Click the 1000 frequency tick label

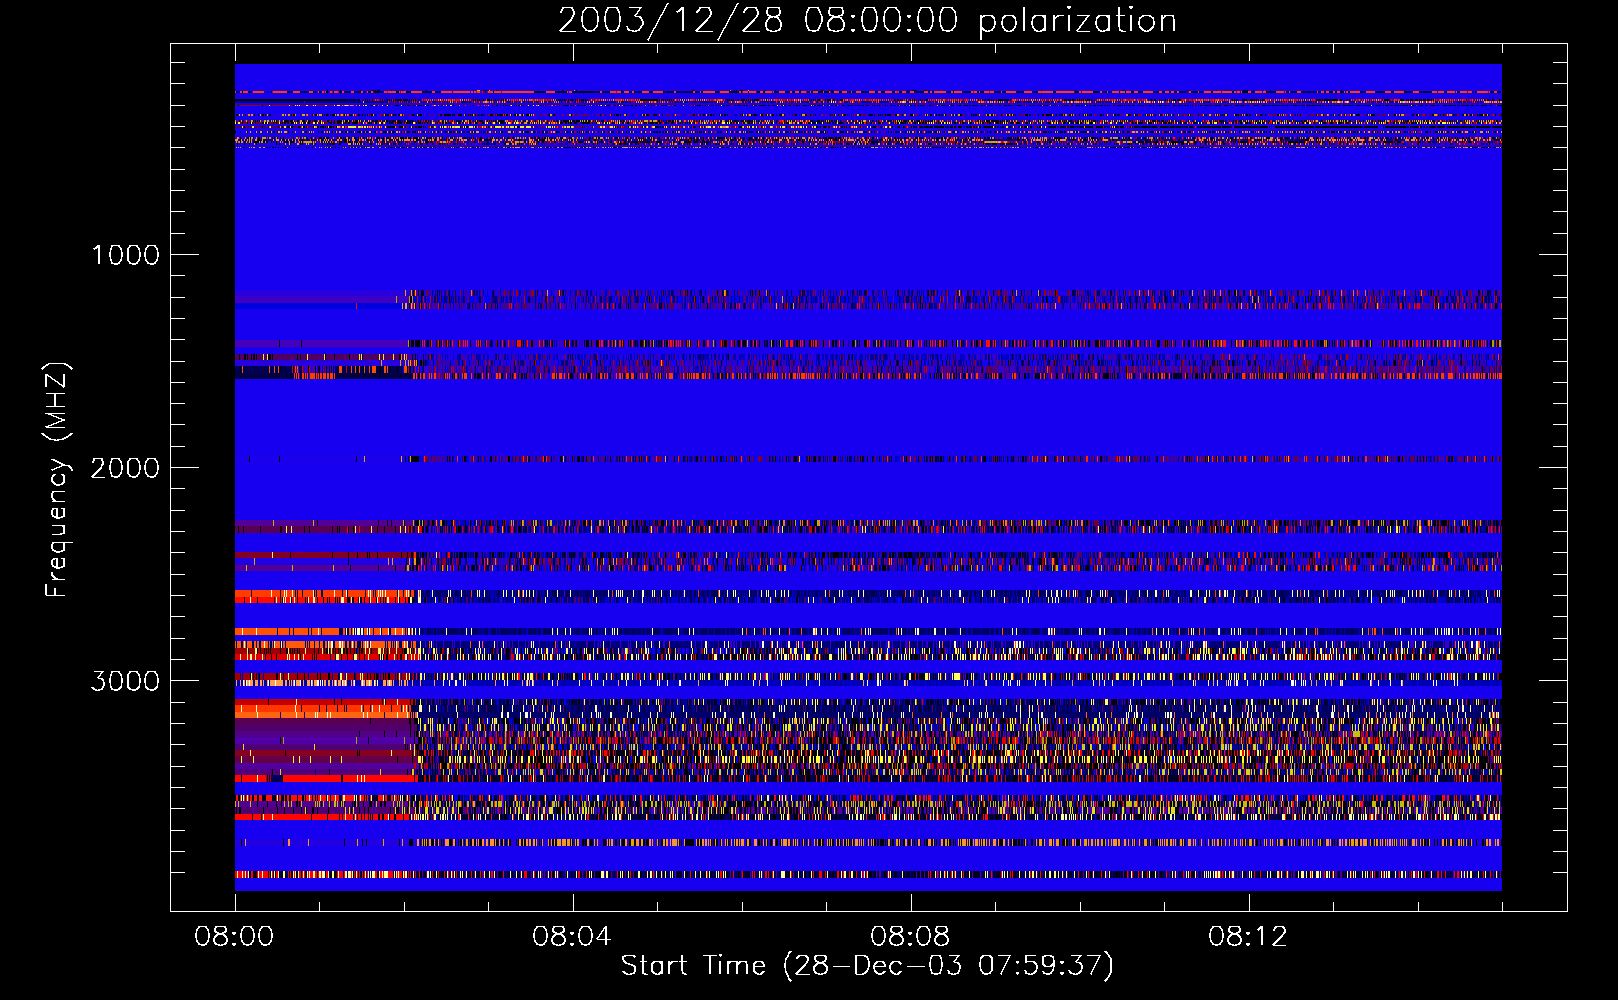click(125, 255)
